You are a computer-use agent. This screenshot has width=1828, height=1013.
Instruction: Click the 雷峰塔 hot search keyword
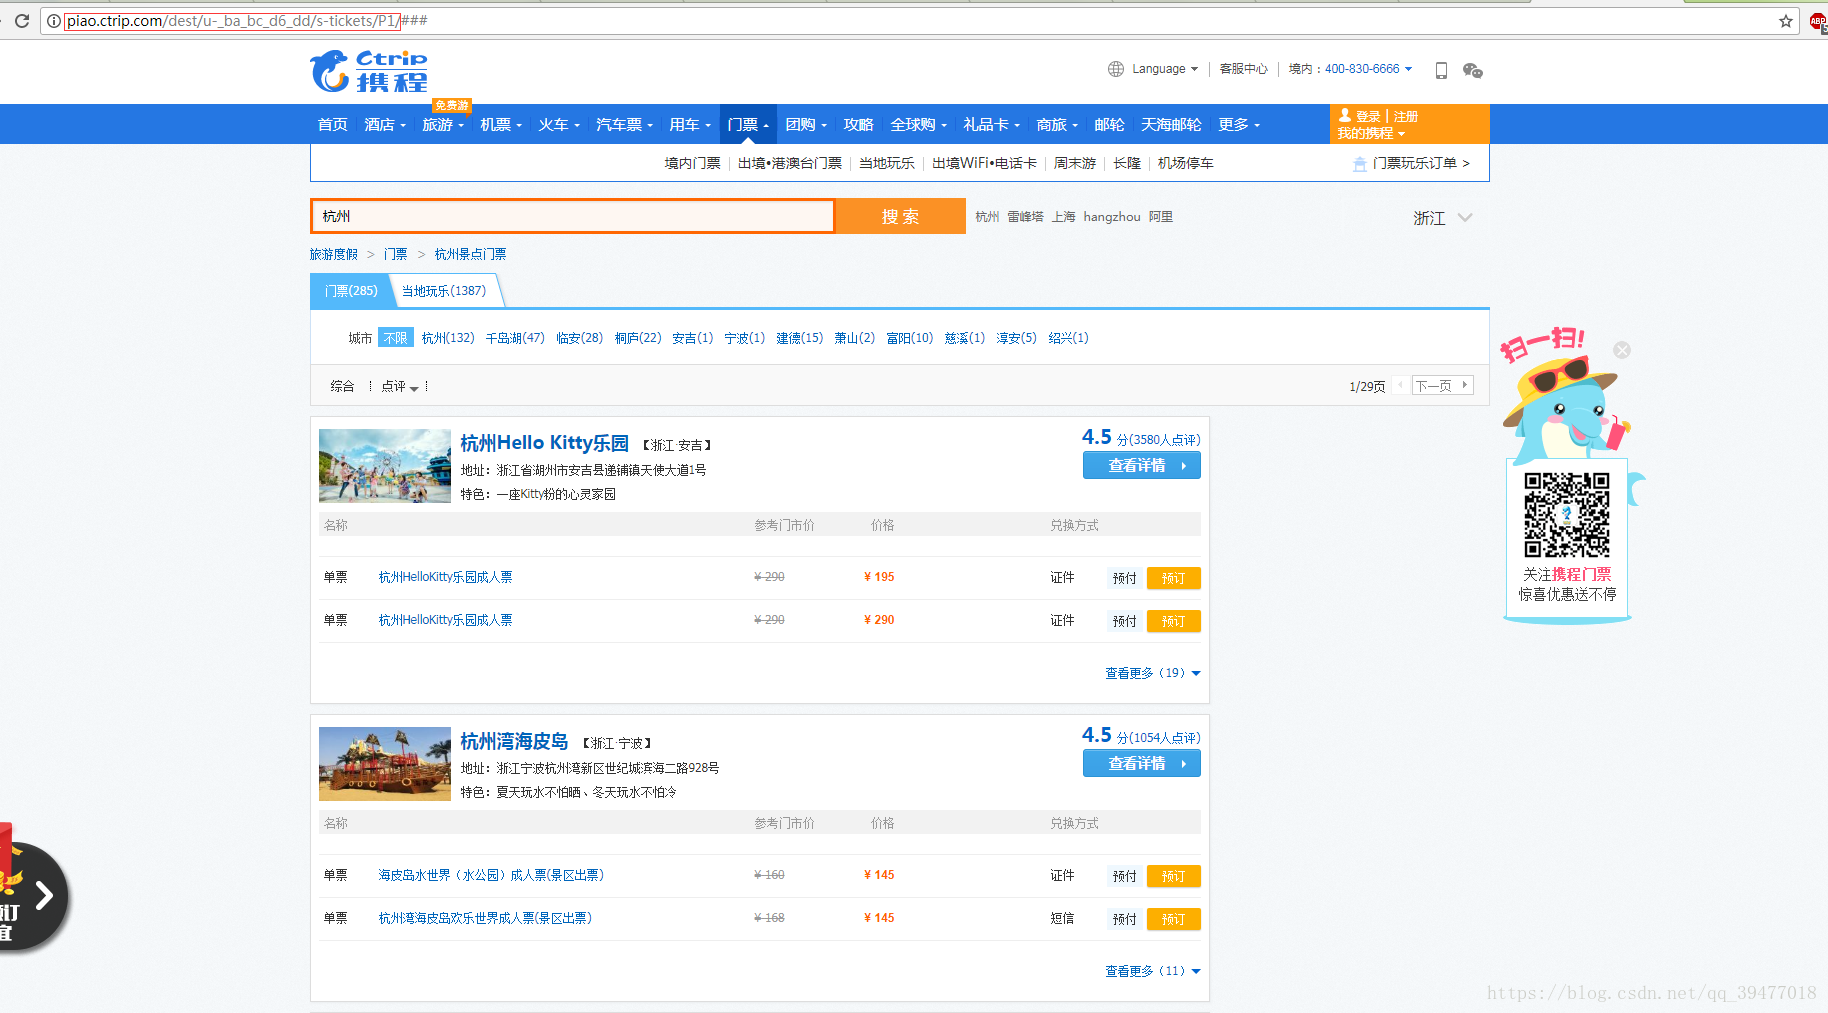[1025, 217]
